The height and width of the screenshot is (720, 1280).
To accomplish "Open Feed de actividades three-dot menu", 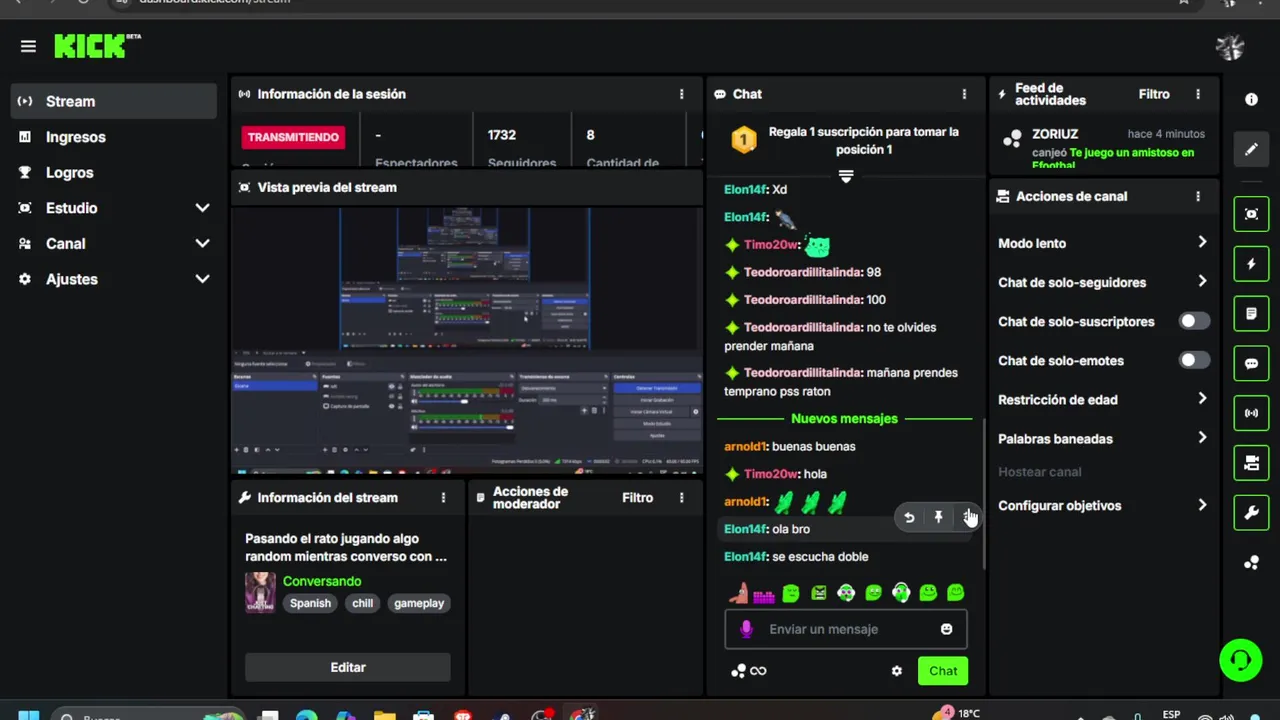I will click(1198, 94).
